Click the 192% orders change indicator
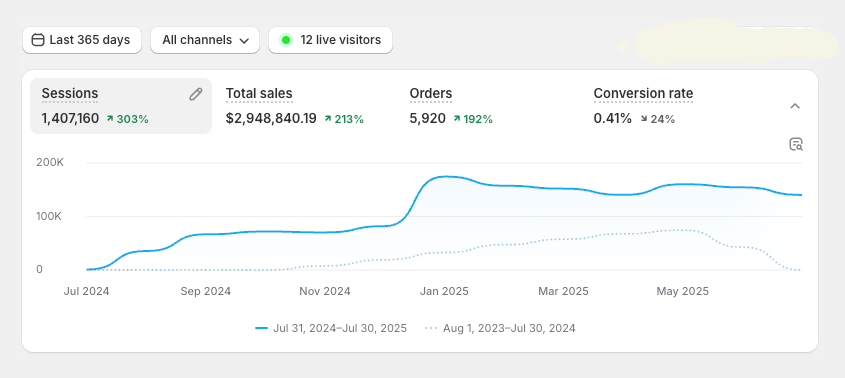 point(473,119)
